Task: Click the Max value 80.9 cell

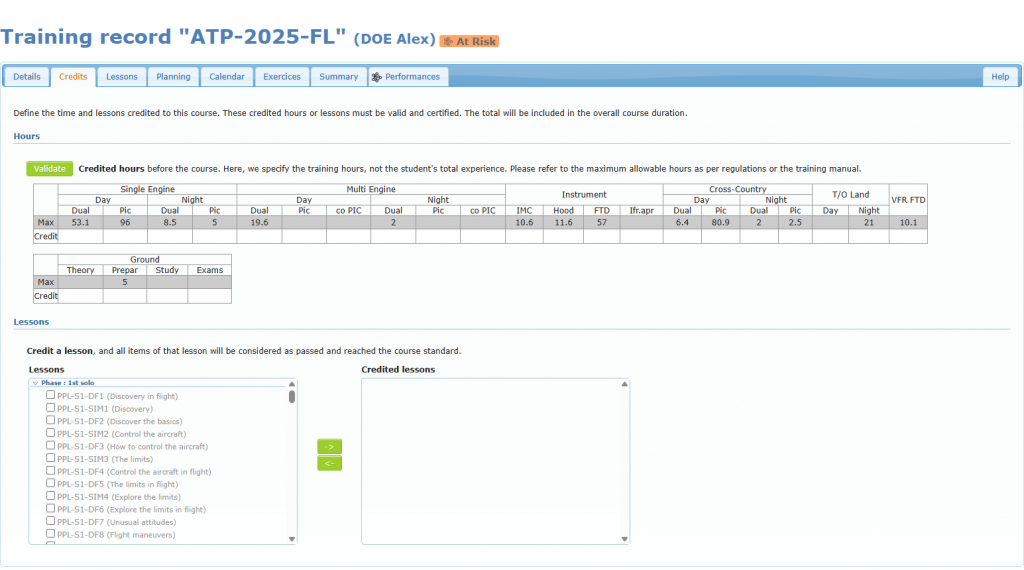Action: (x=720, y=223)
